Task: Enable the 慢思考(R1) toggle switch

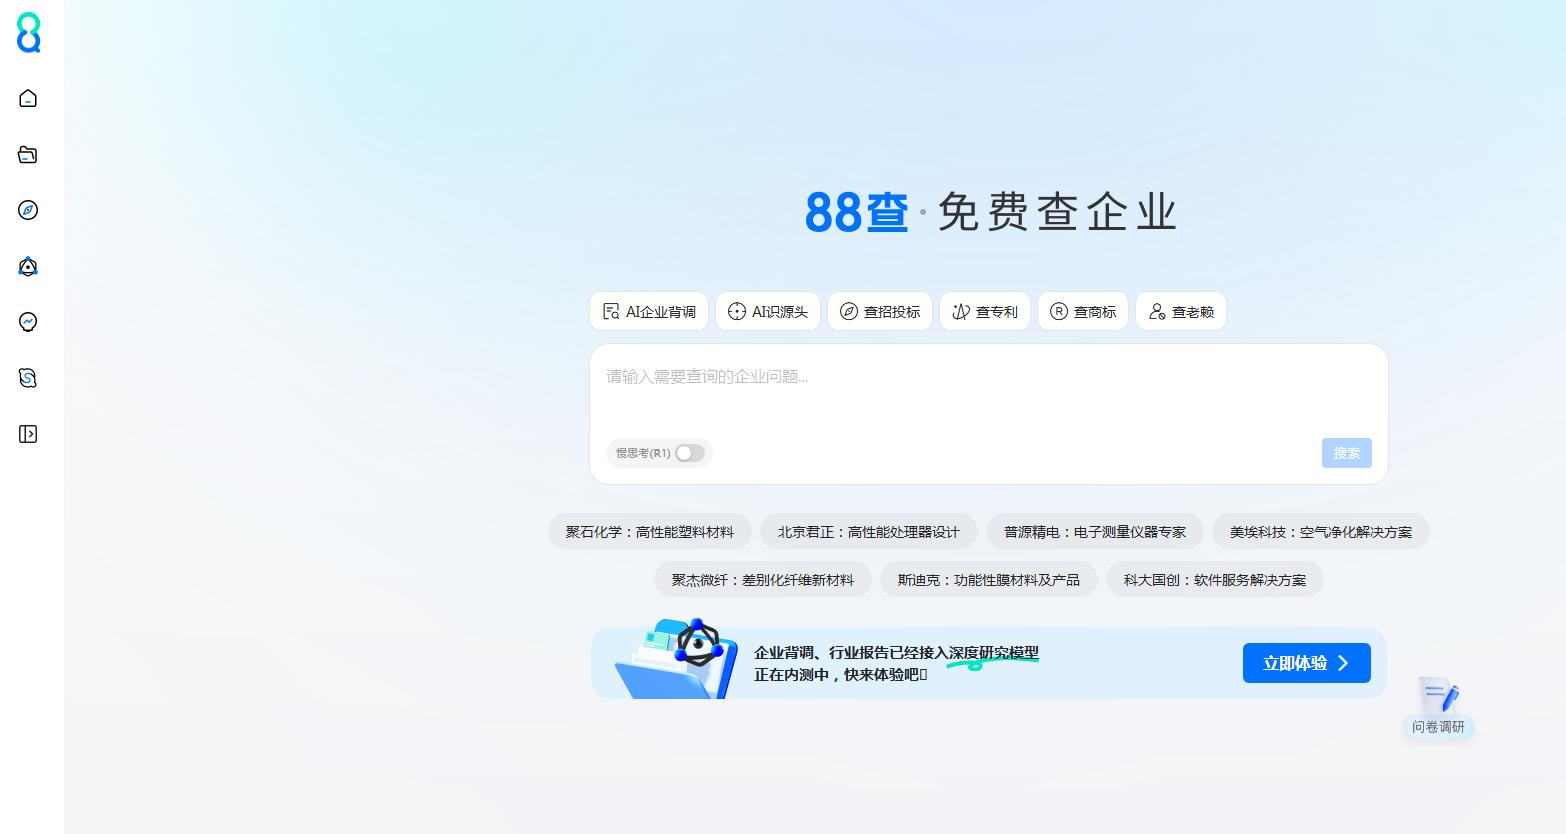Action: pyautogui.click(x=689, y=453)
